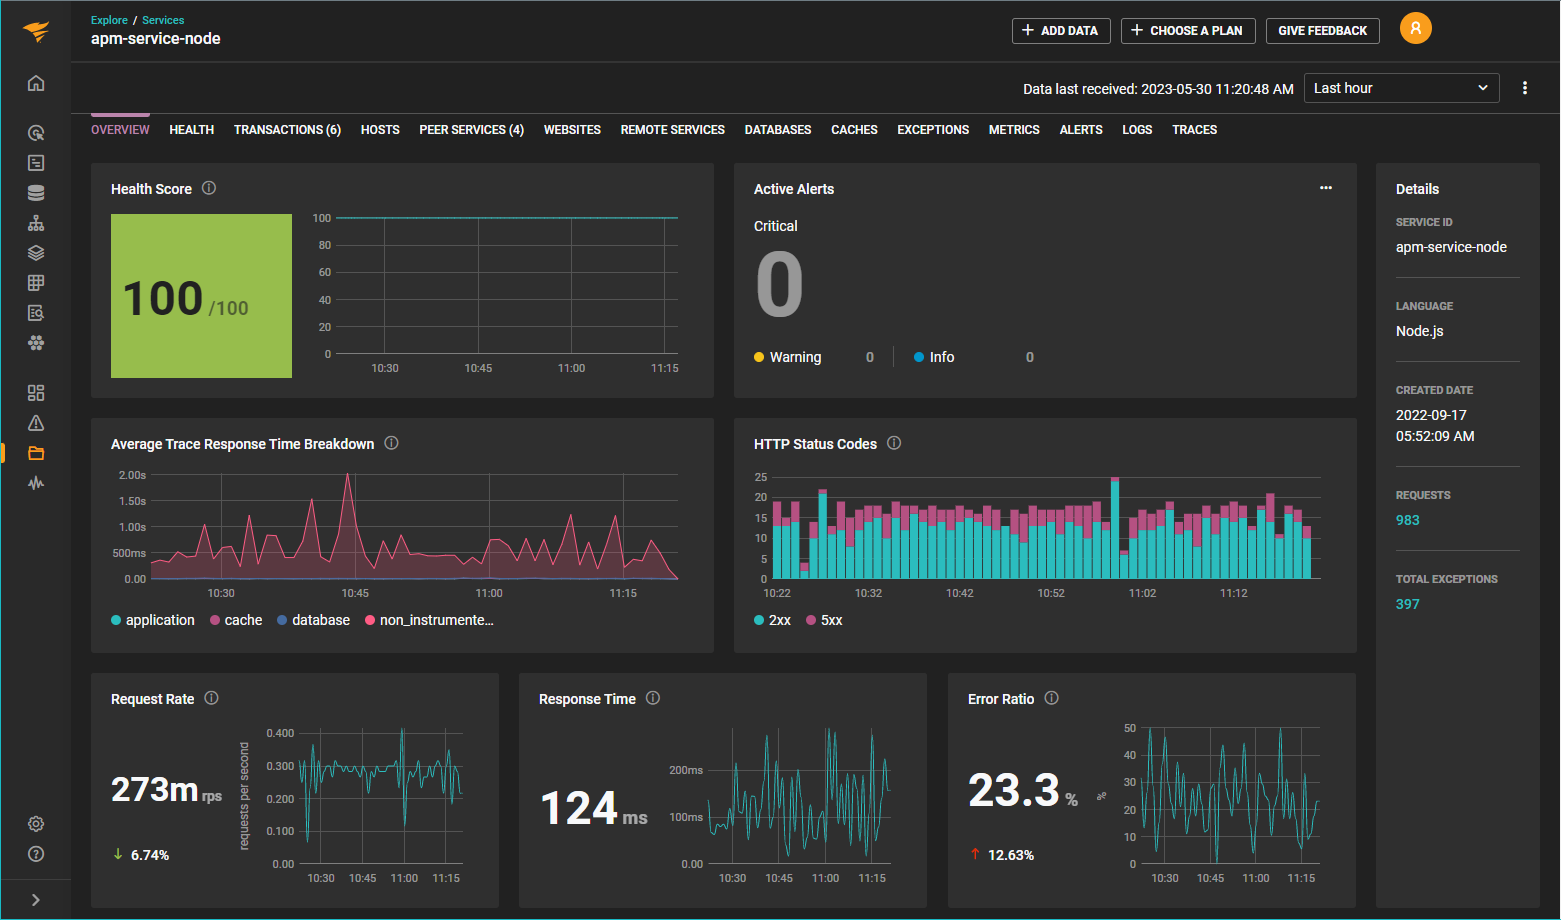Image resolution: width=1561 pixels, height=921 pixels.
Task: Open the Home page from the sidebar
Action: pos(36,83)
